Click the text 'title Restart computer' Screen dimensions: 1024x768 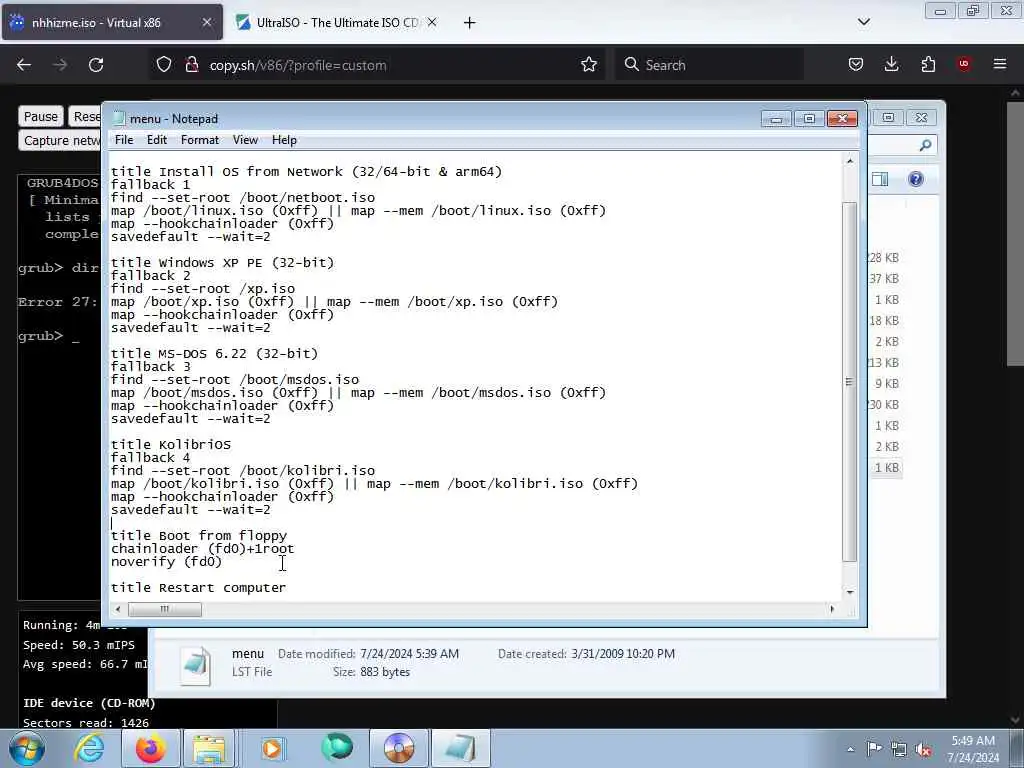pos(199,588)
